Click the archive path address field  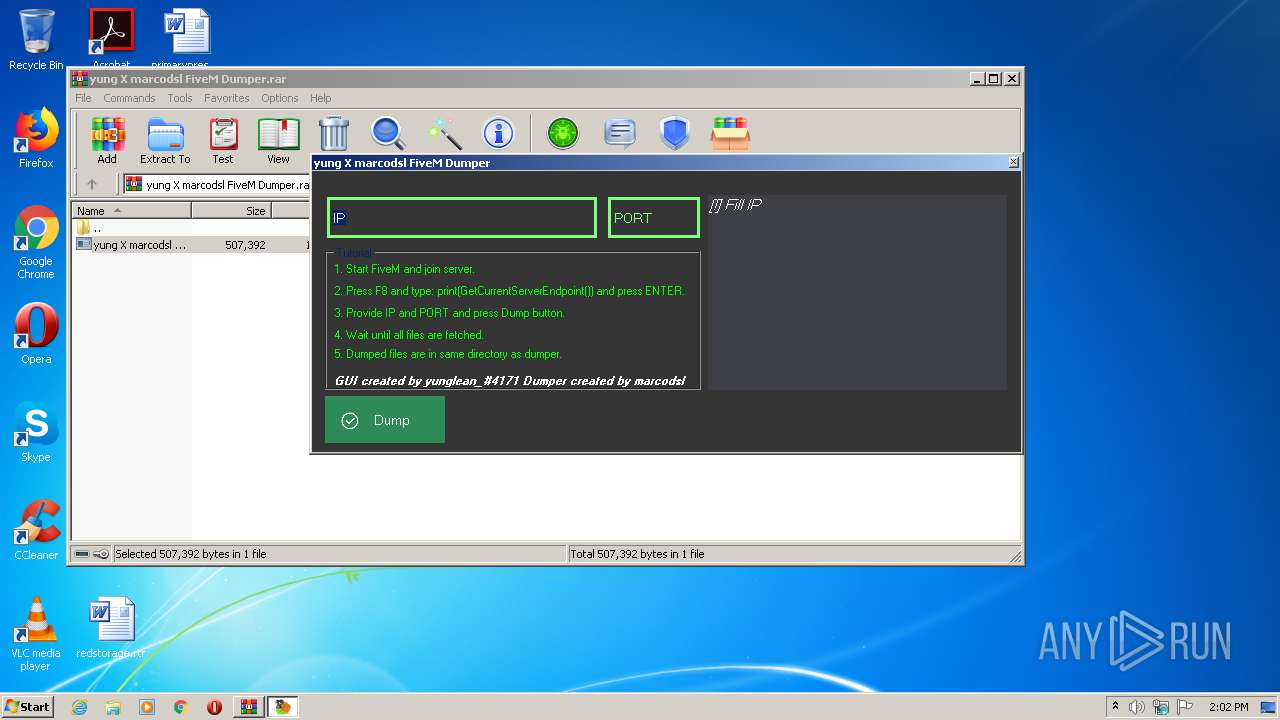tap(218, 184)
